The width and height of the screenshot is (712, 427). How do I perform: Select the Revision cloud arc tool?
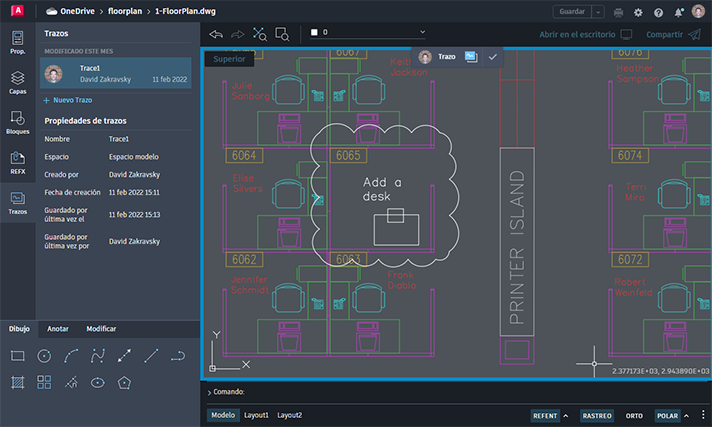178,356
